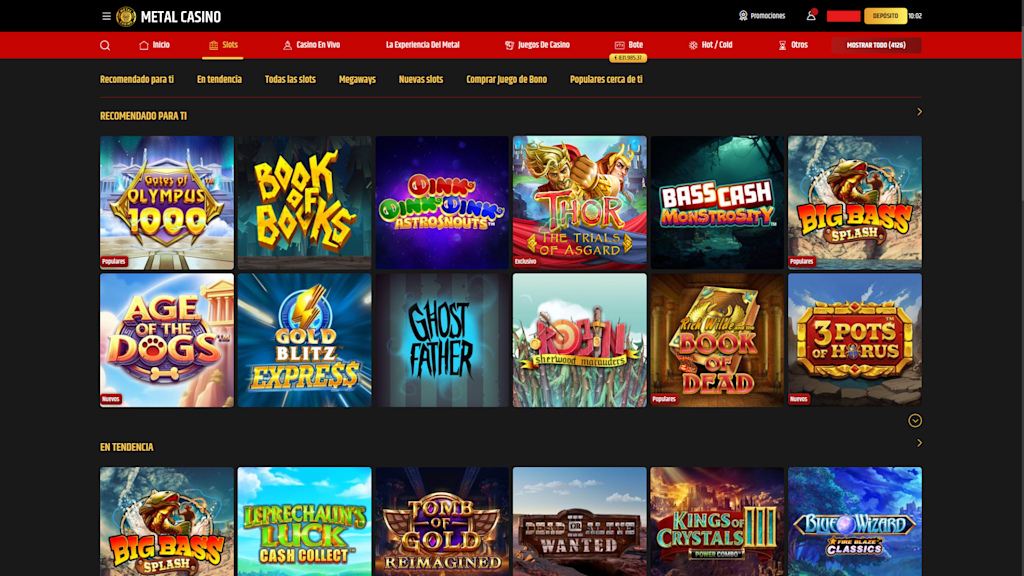Screen dimensions: 1024x576
Task: Click the Metal Casino coin logo
Action: pyautogui.click(x=126, y=16)
